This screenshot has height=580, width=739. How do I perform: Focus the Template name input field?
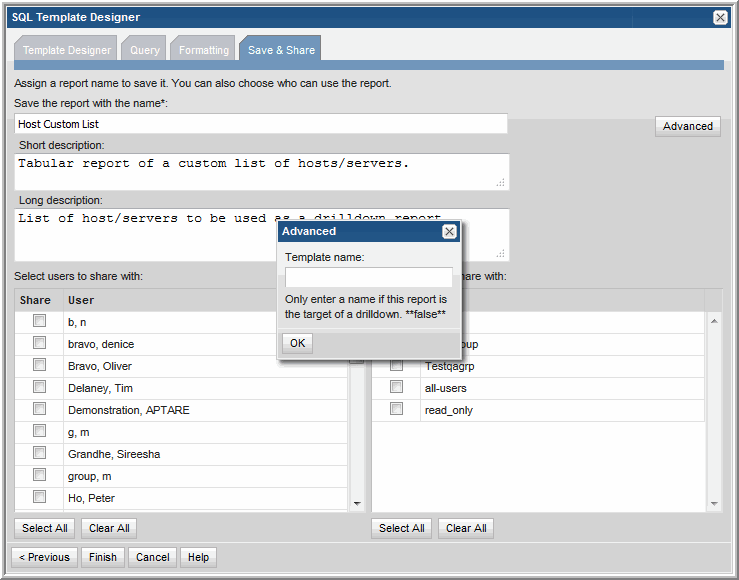pyautogui.click(x=368, y=277)
